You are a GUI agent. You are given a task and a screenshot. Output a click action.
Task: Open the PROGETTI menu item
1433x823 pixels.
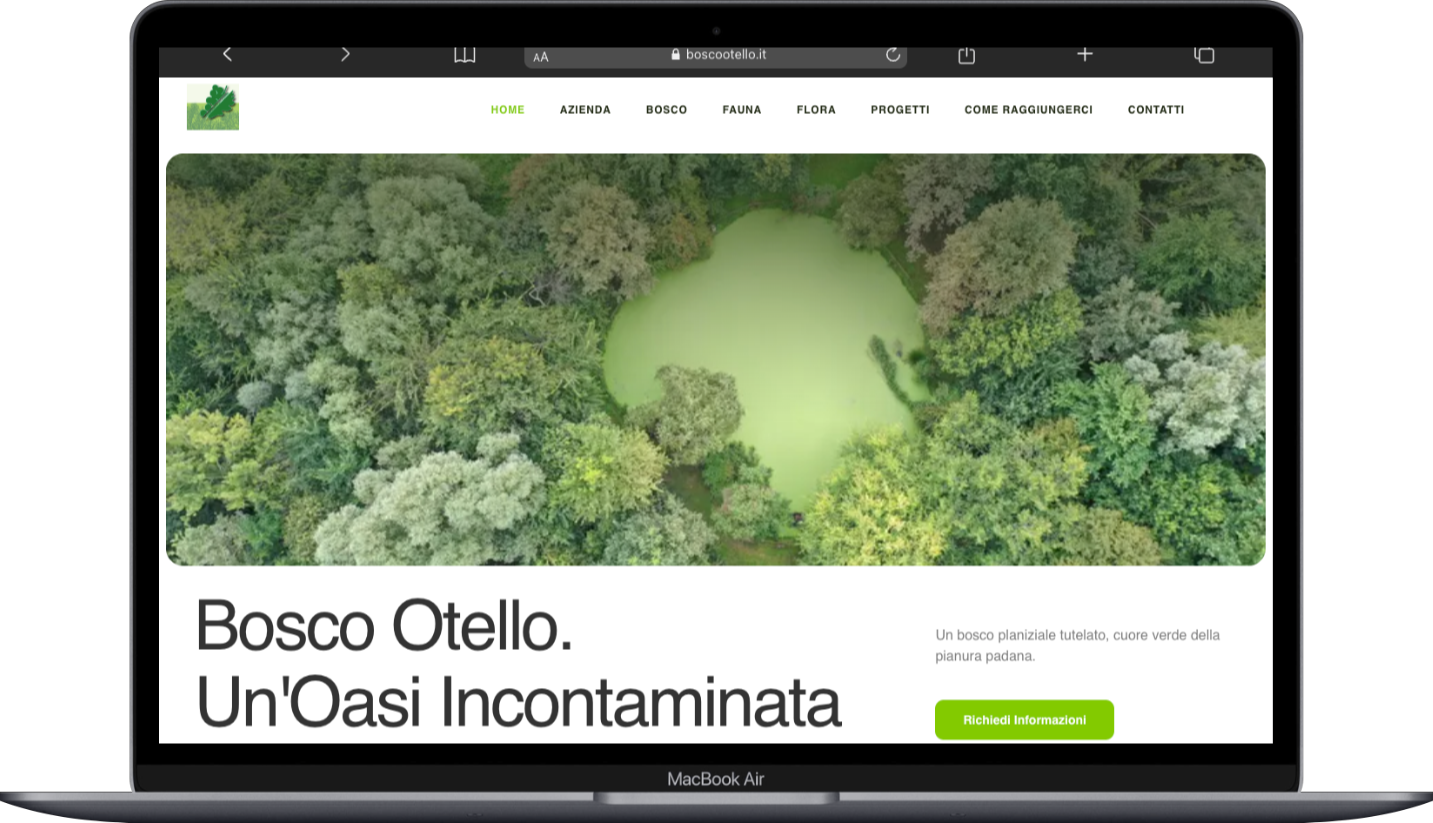[x=900, y=110]
